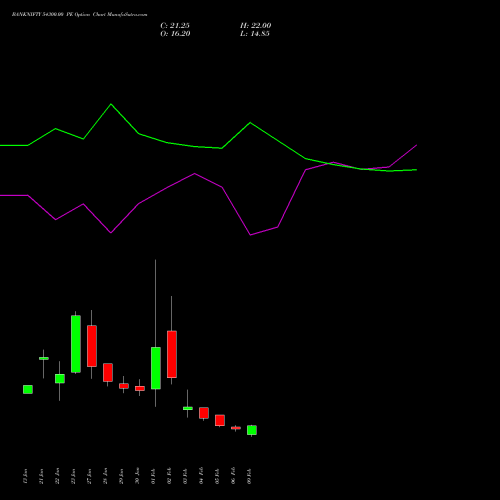Viewport: 500px width, 500px height.
Task: Click the red candle above 28 Jan
Action: point(108,372)
